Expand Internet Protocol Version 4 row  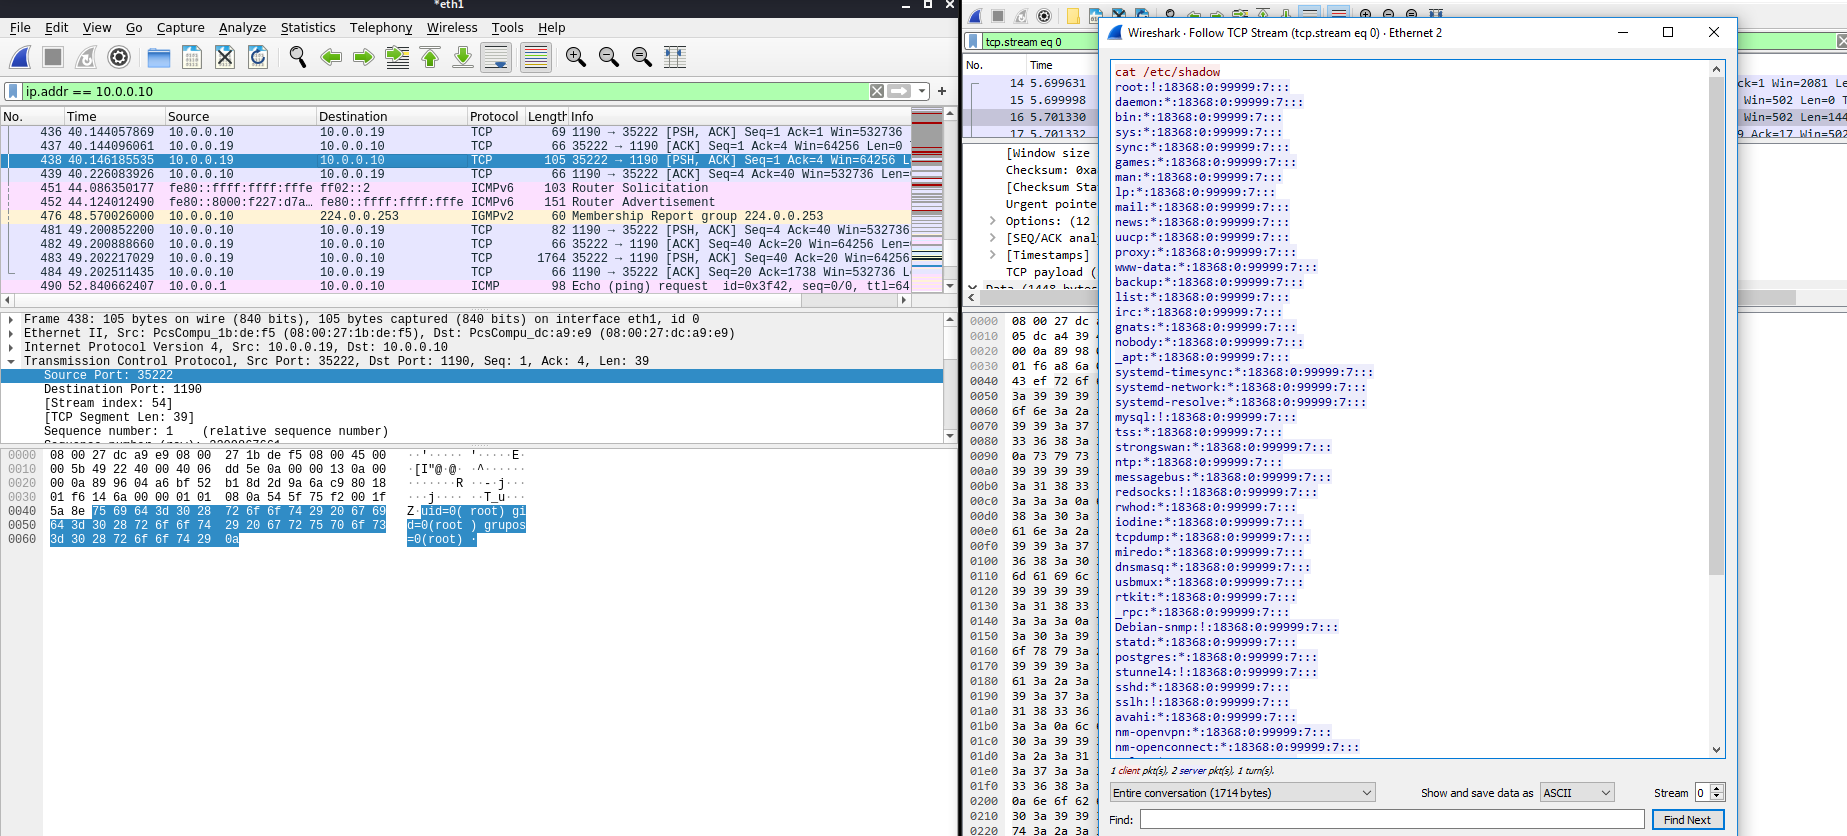tap(11, 348)
